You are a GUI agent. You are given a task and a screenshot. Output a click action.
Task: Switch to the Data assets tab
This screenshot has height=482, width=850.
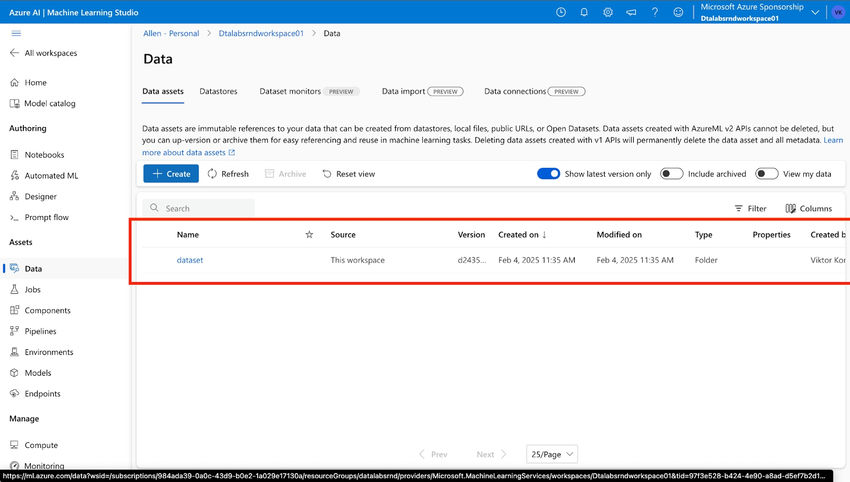click(x=163, y=91)
